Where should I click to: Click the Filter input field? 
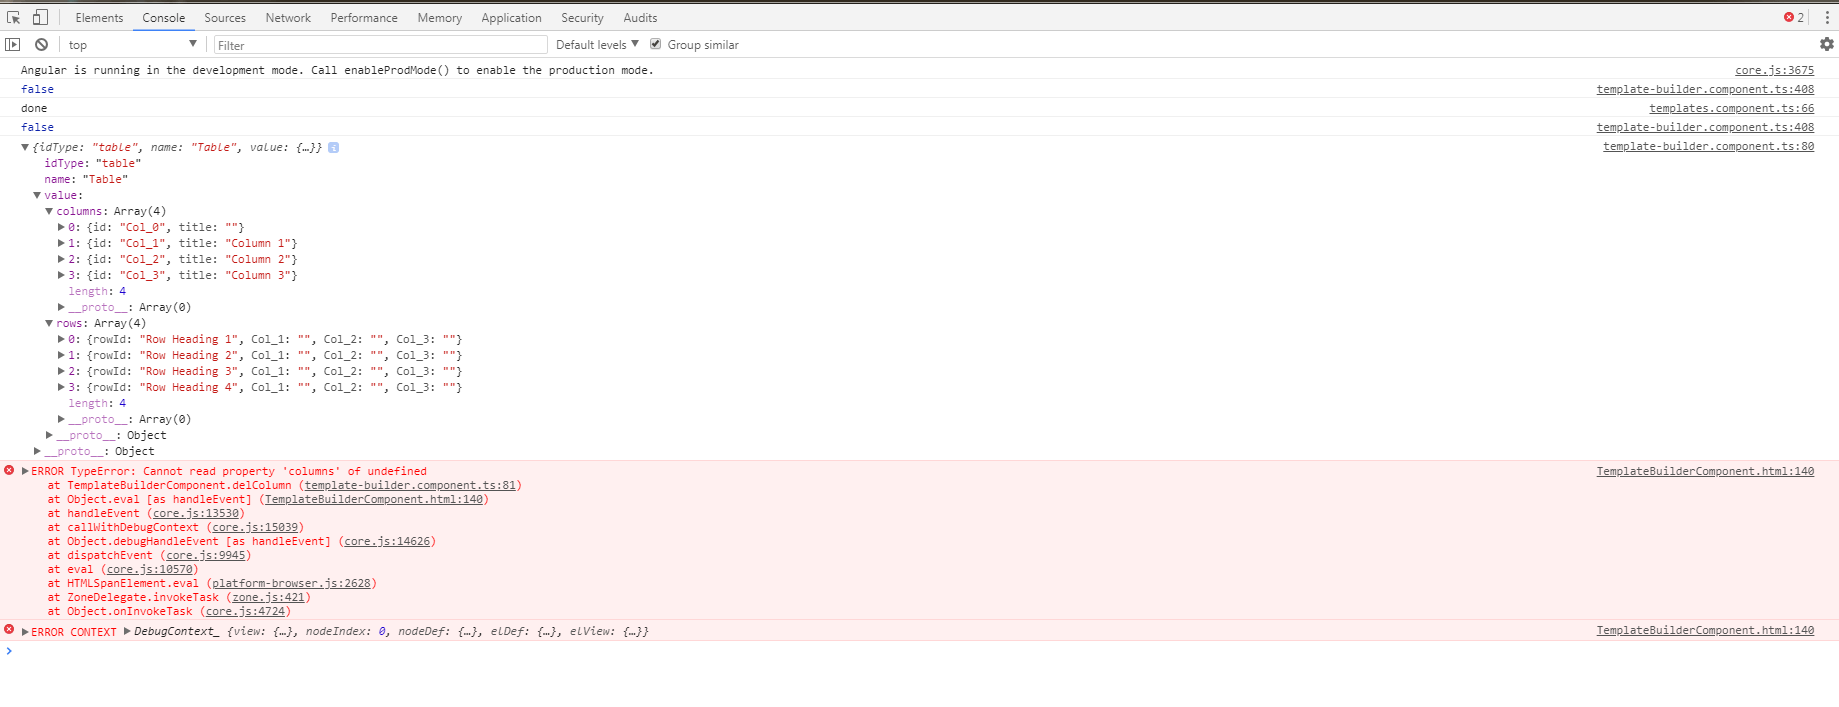pyautogui.click(x=380, y=45)
